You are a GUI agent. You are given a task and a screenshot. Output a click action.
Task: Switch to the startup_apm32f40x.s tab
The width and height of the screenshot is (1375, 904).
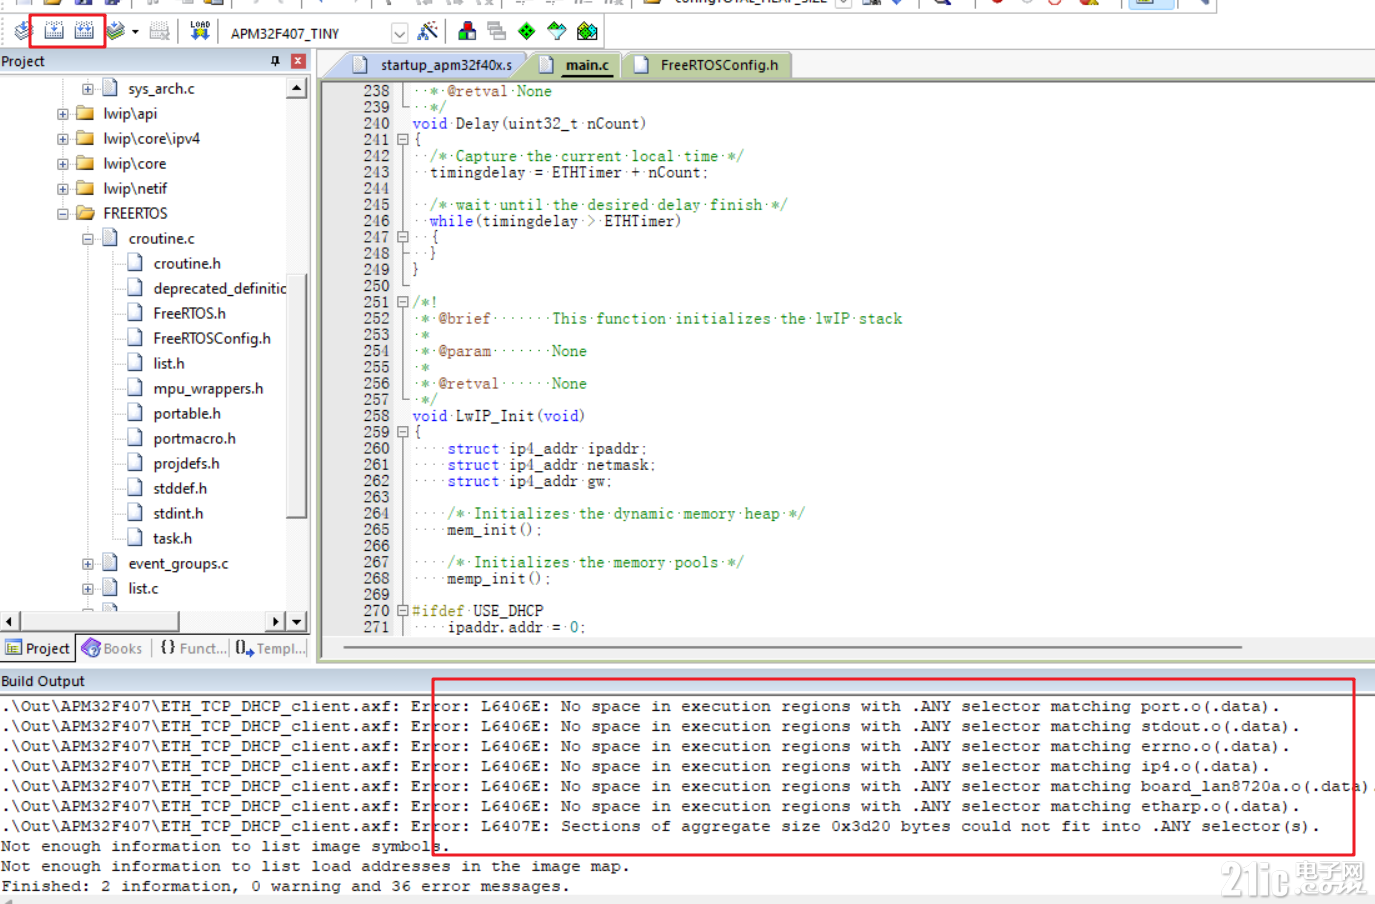(445, 64)
